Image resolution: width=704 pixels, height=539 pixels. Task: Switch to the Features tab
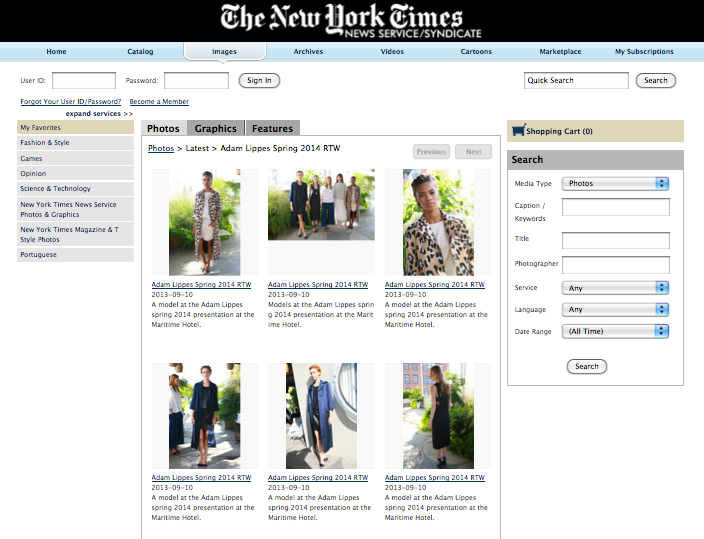point(273,128)
